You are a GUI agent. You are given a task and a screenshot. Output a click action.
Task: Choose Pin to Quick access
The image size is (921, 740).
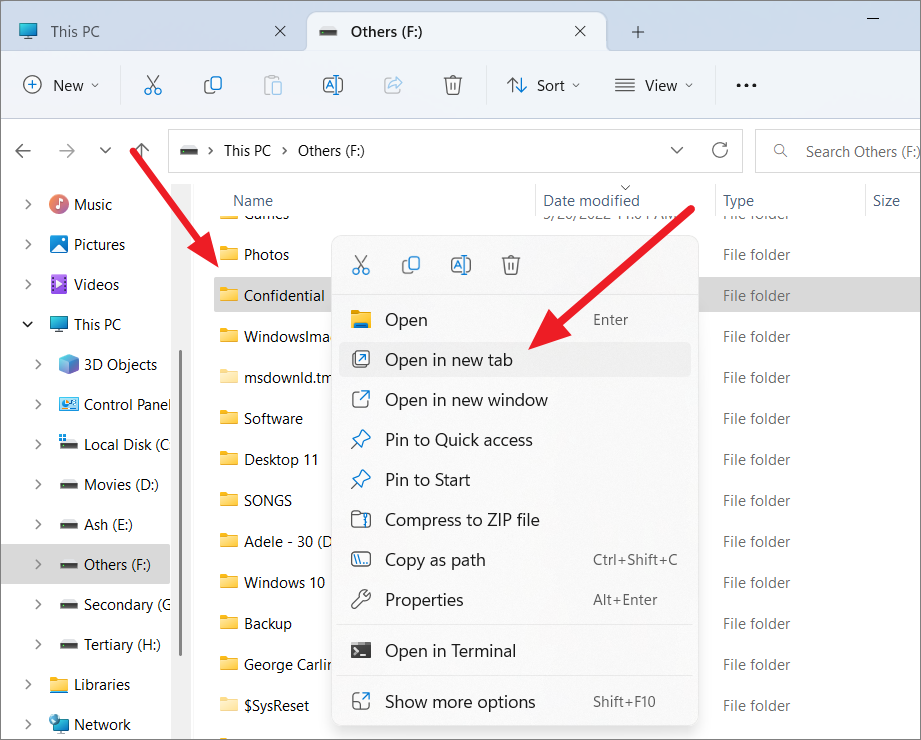[x=515, y=440]
